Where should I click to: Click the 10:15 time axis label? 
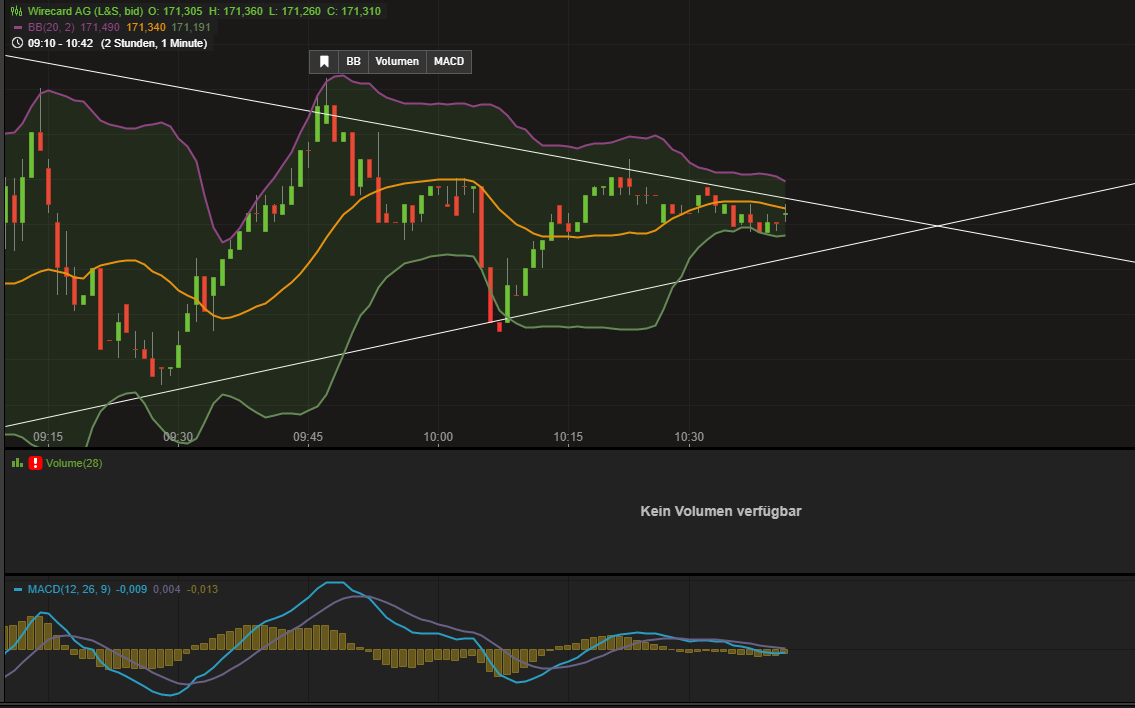(568, 437)
